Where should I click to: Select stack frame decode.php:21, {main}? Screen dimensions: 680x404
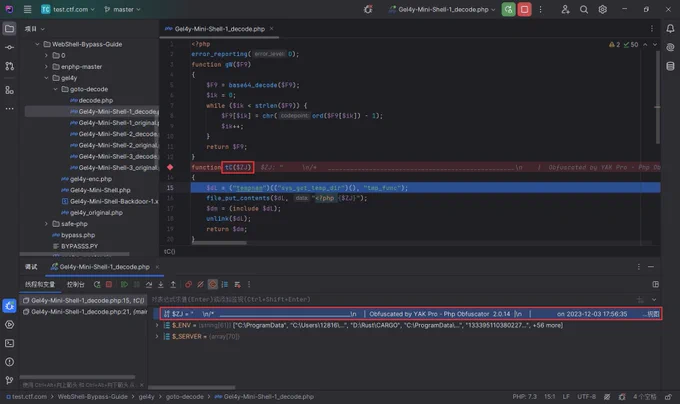coord(84,312)
